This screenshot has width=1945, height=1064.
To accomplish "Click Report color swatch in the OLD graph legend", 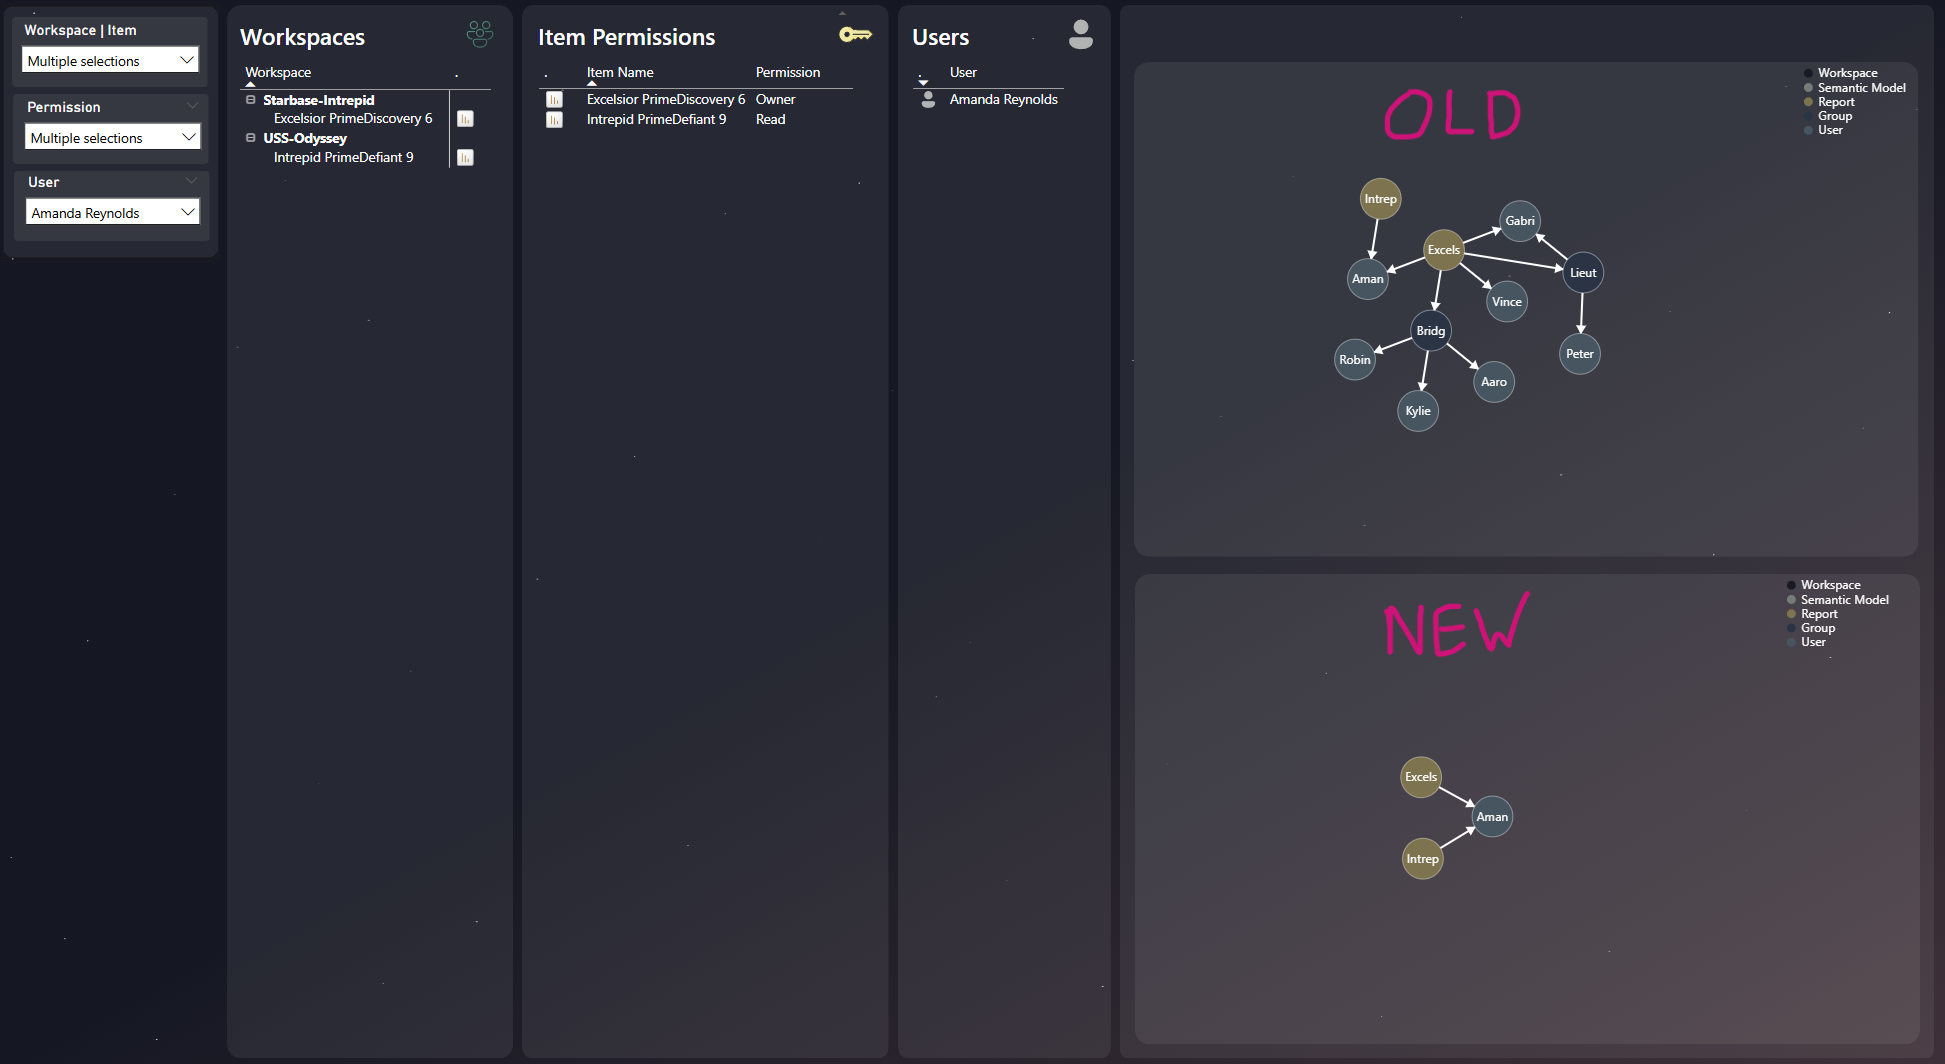I will click(1808, 102).
